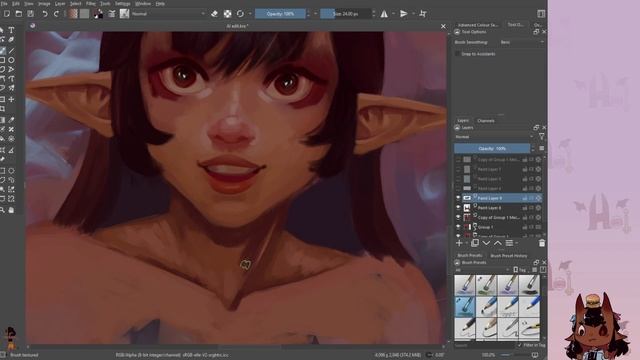Viewport: 640px width, 360px height.
Task: Duplicate the selected layer
Action: [475, 243]
